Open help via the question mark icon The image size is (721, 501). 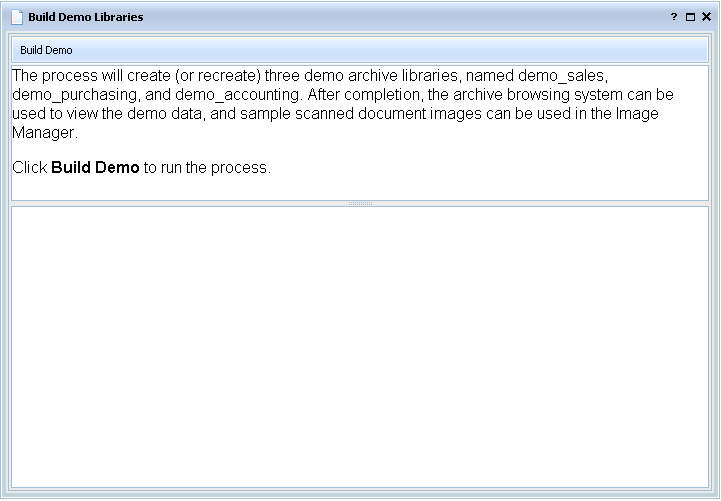pos(674,17)
